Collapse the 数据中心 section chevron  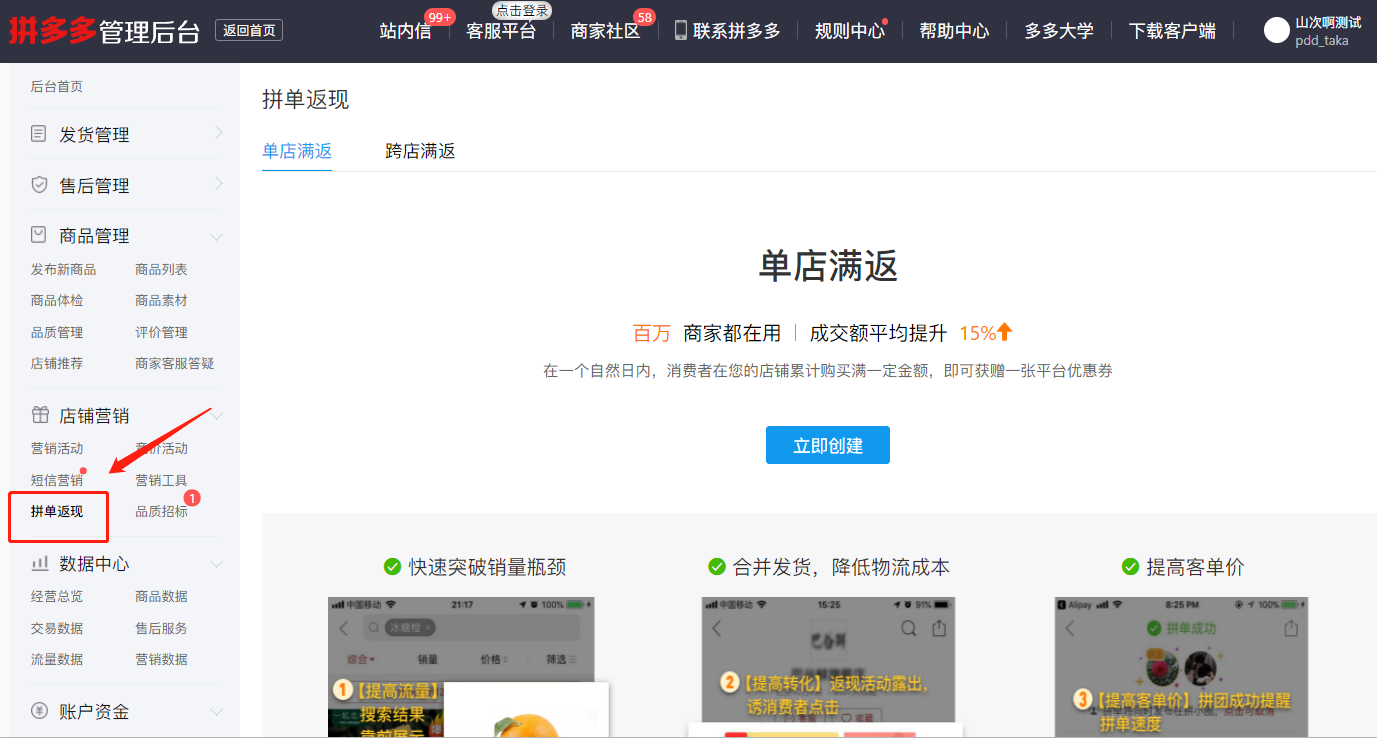pyautogui.click(x=217, y=565)
